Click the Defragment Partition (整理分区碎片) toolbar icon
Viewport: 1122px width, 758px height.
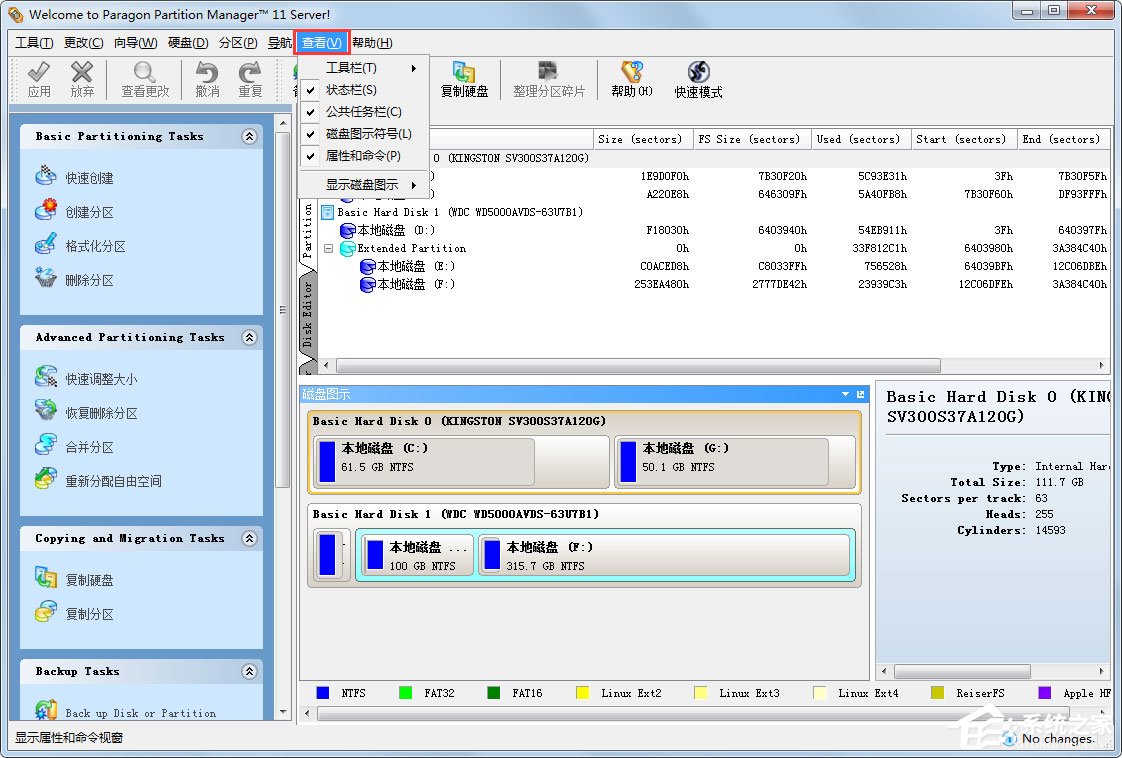tap(548, 72)
